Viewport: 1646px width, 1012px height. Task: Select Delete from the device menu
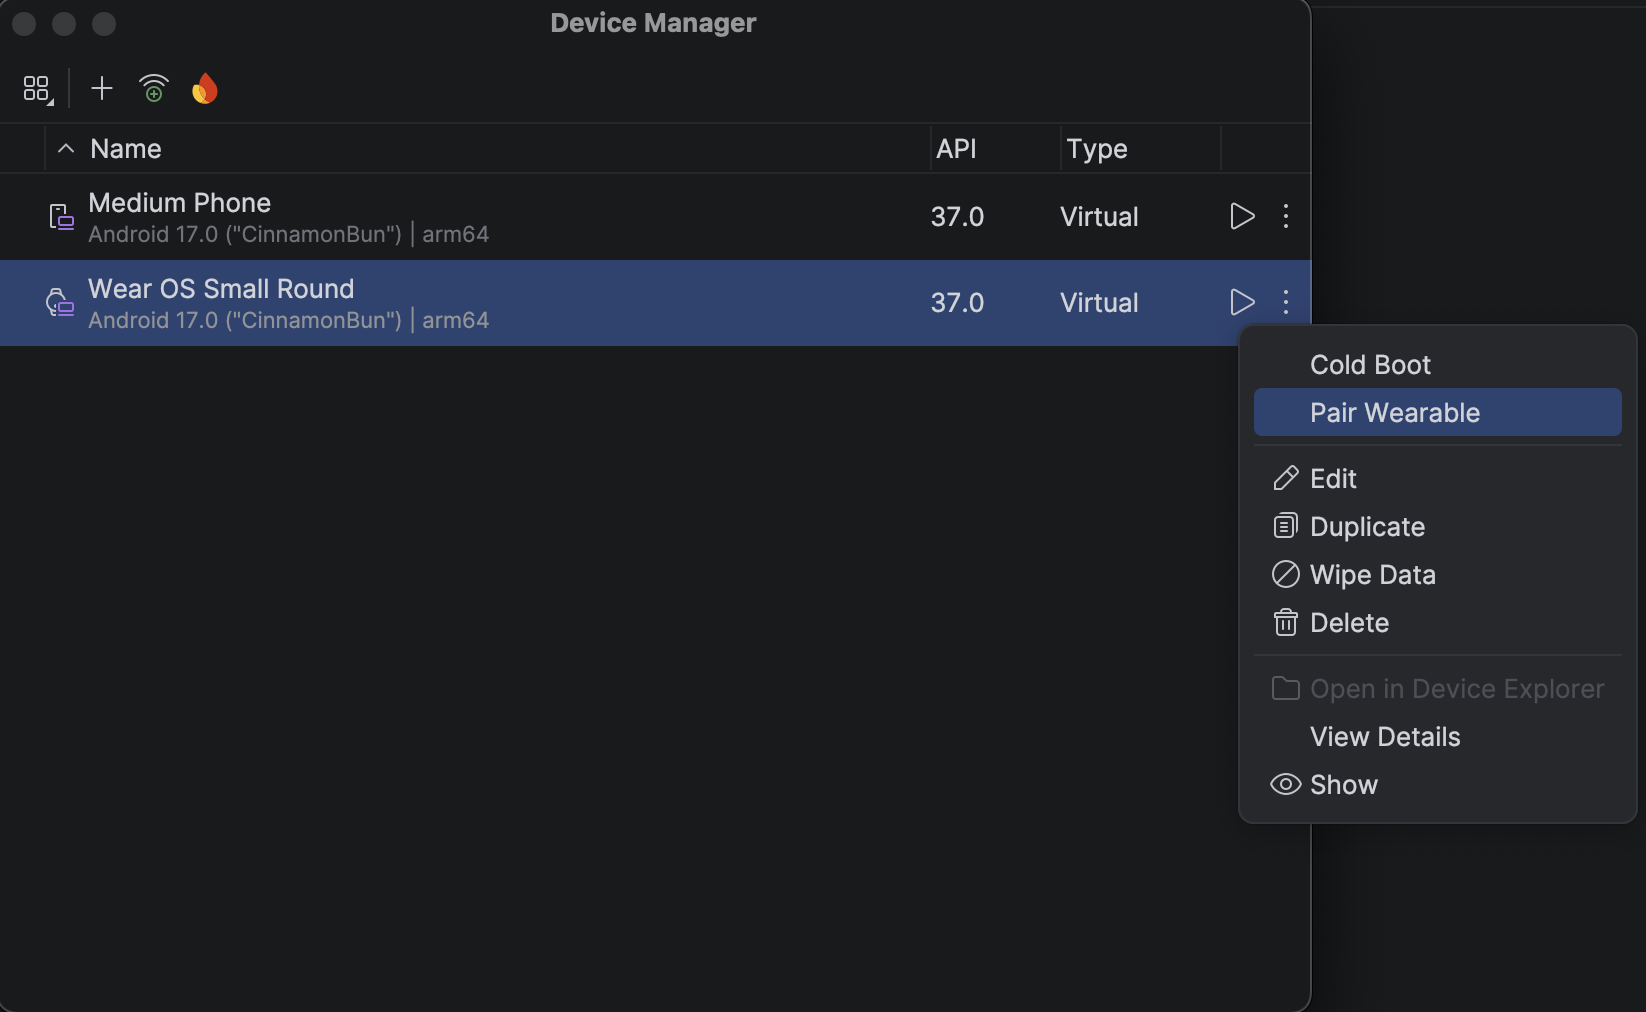click(x=1438, y=623)
